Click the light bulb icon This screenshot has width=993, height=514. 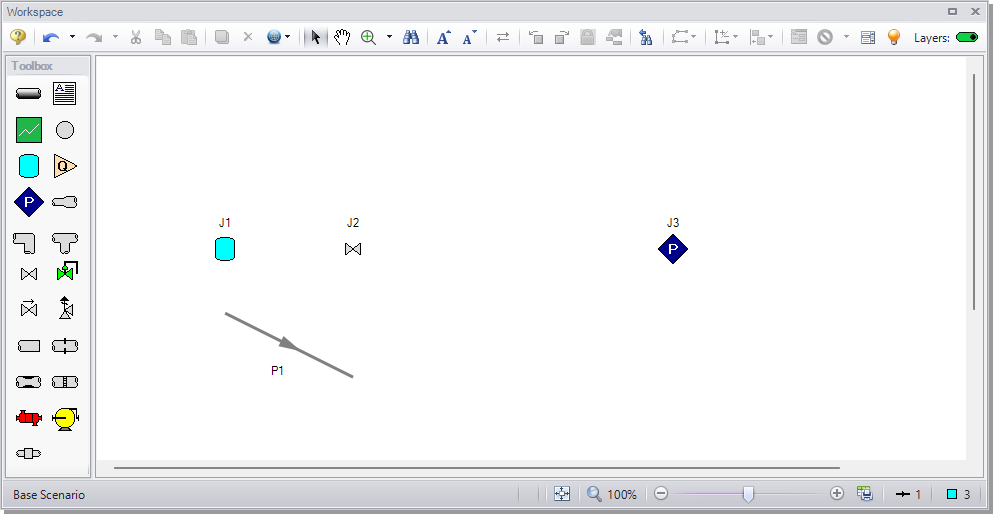point(894,37)
